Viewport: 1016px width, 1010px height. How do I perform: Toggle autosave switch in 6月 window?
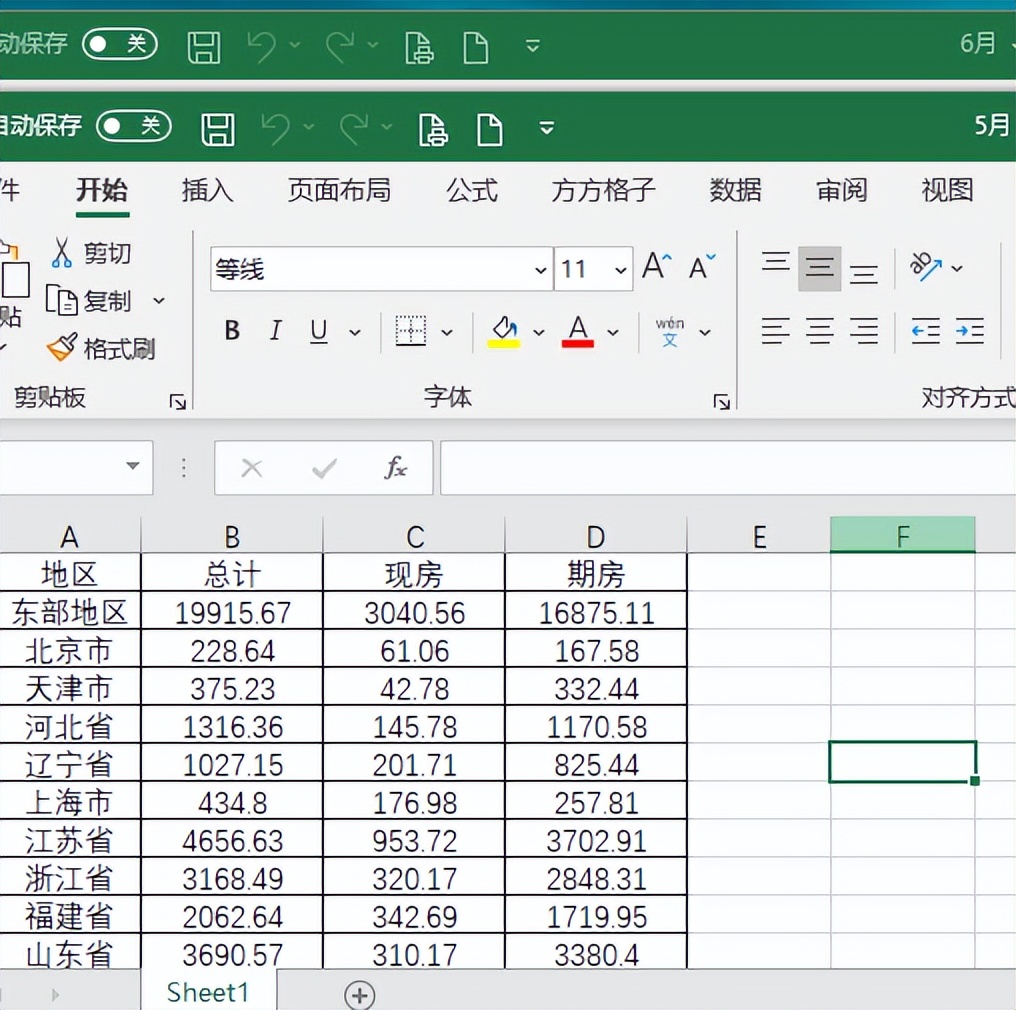click(120, 44)
